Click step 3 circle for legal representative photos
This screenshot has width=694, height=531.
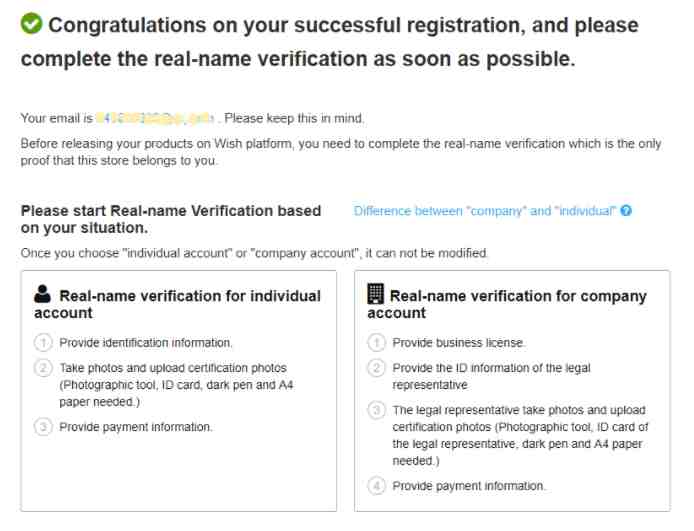tap(376, 410)
